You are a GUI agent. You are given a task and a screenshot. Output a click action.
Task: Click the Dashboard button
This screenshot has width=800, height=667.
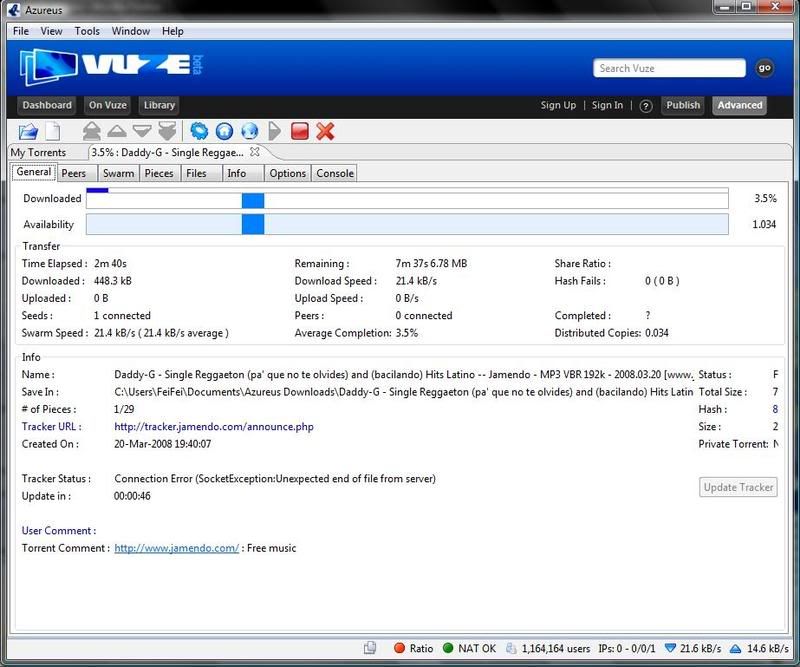coord(47,105)
